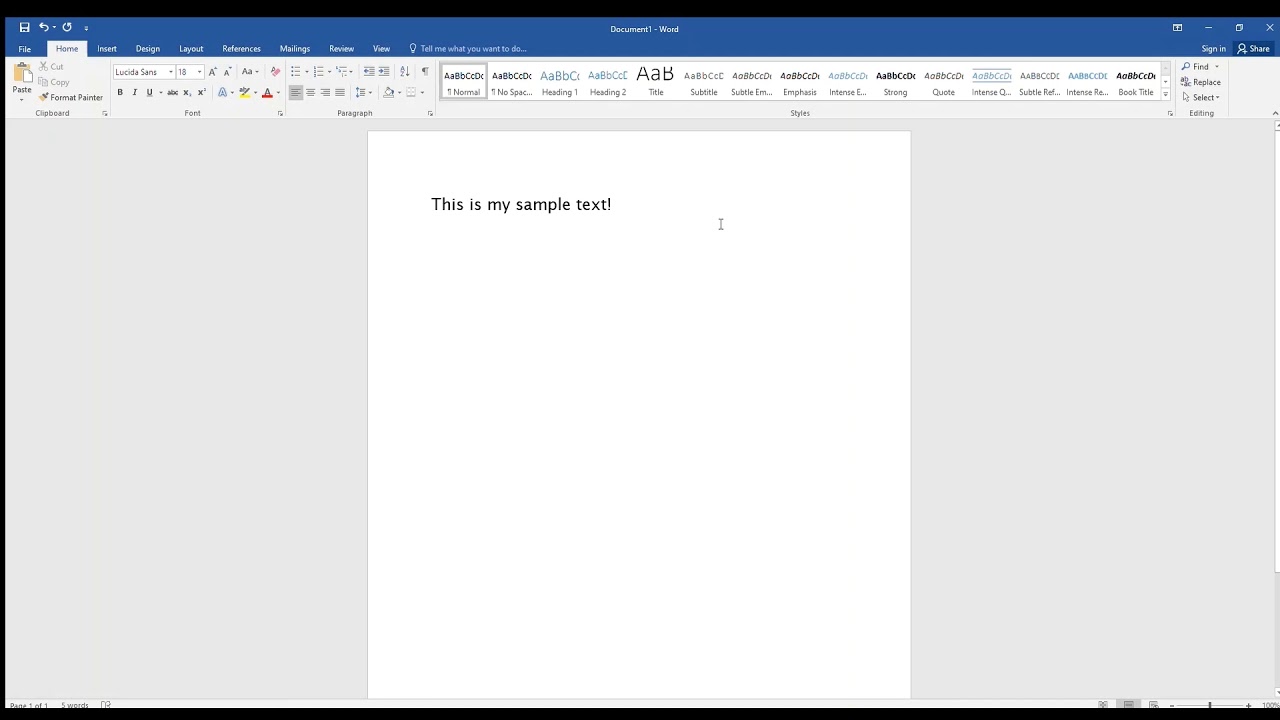This screenshot has width=1280, height=720.
Task: Switch to the Design tab
Action: [x=148, y=49]
